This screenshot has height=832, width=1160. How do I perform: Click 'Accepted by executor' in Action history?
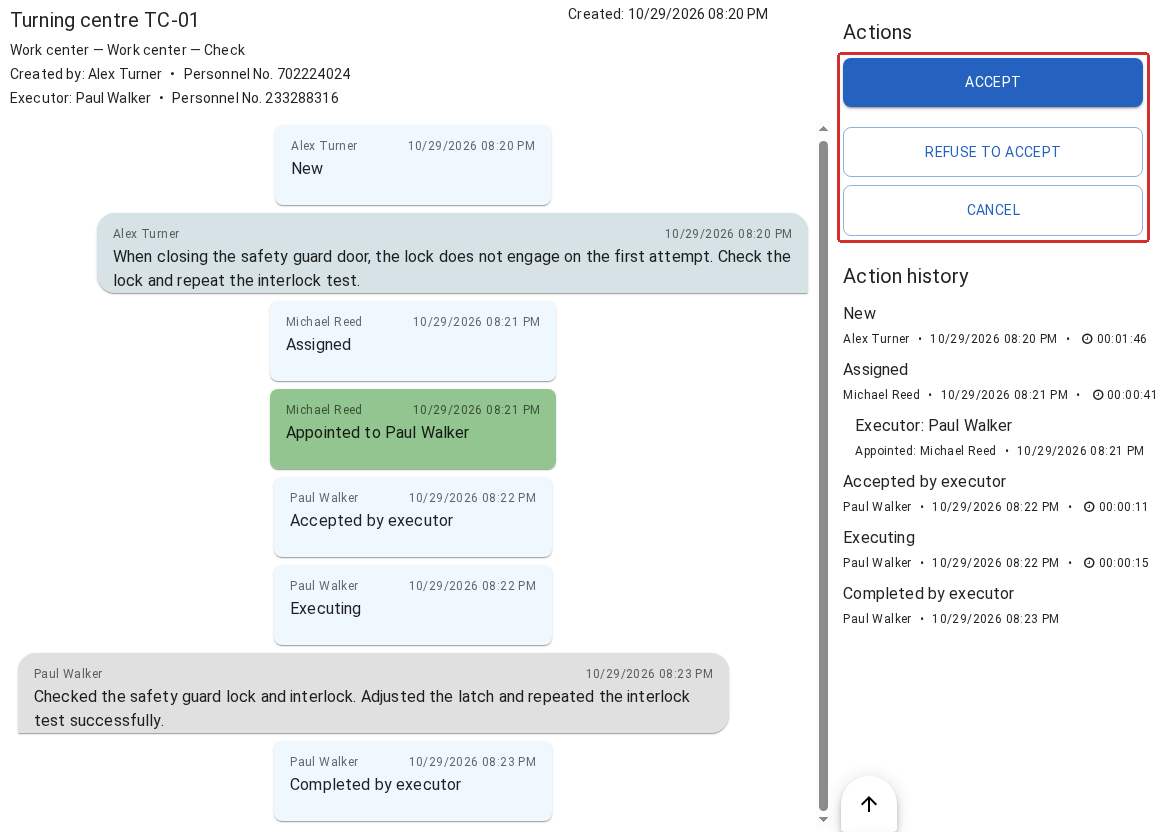pyautogui.click(x=925, y=481)
